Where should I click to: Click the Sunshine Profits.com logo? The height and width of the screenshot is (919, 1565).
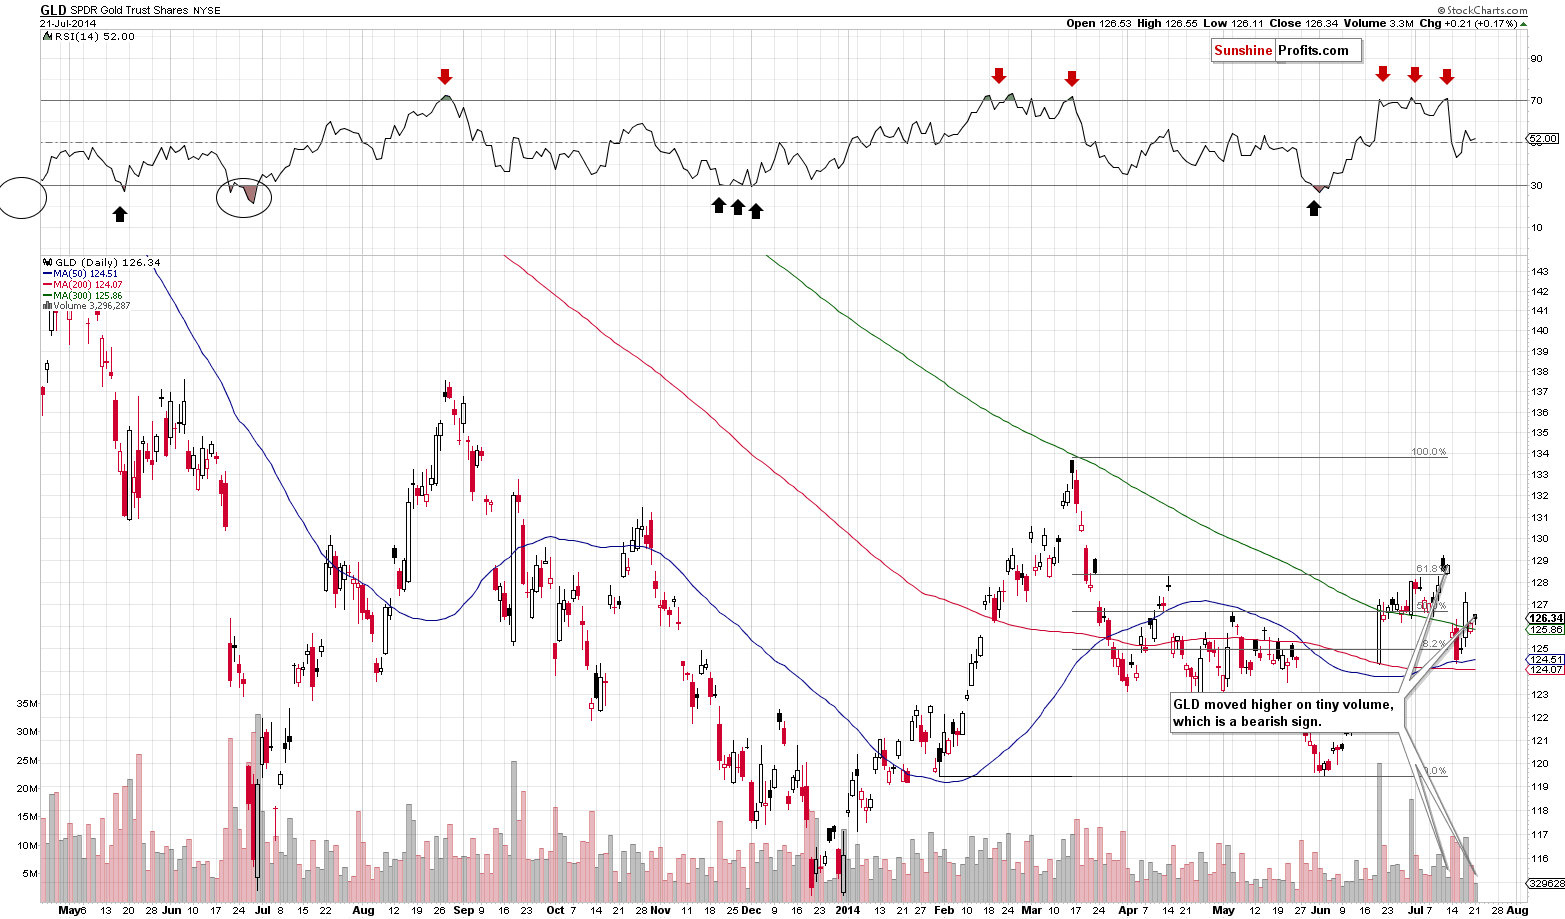[1285, 50]
